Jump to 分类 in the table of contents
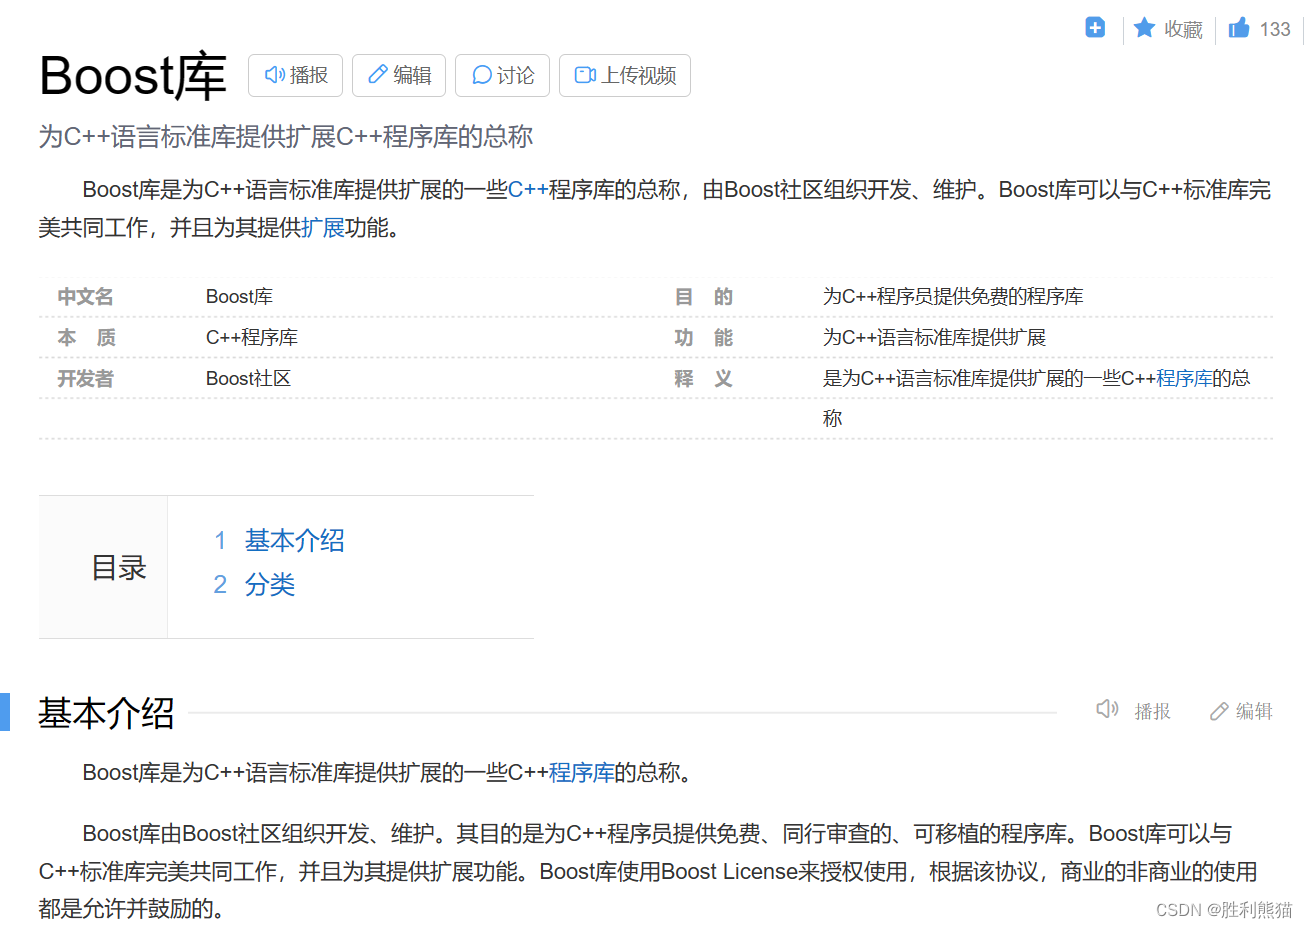The image size is (1308, 928). pos(270,585)
